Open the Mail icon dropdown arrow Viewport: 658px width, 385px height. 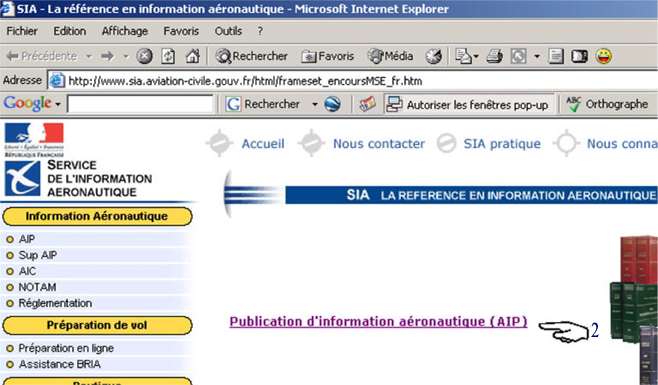pos(476,56)
